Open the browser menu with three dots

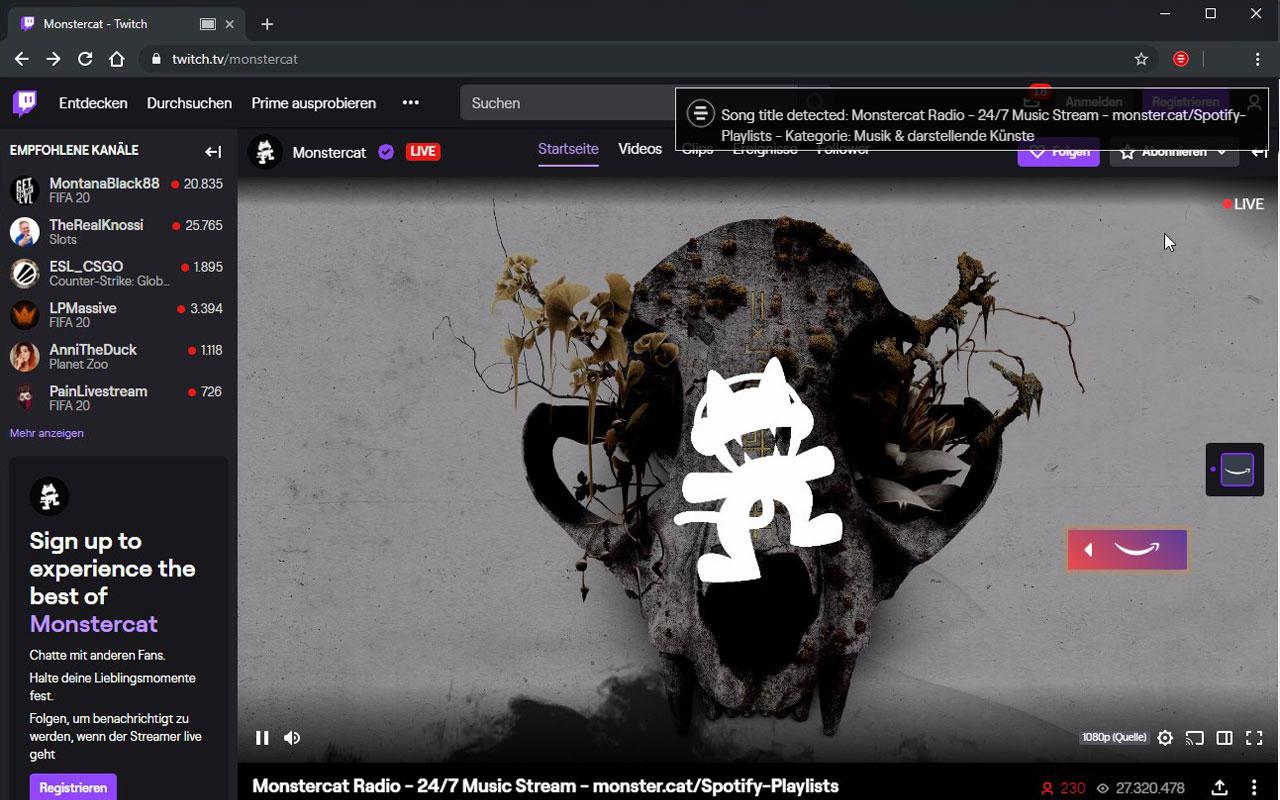point(1256,59)
